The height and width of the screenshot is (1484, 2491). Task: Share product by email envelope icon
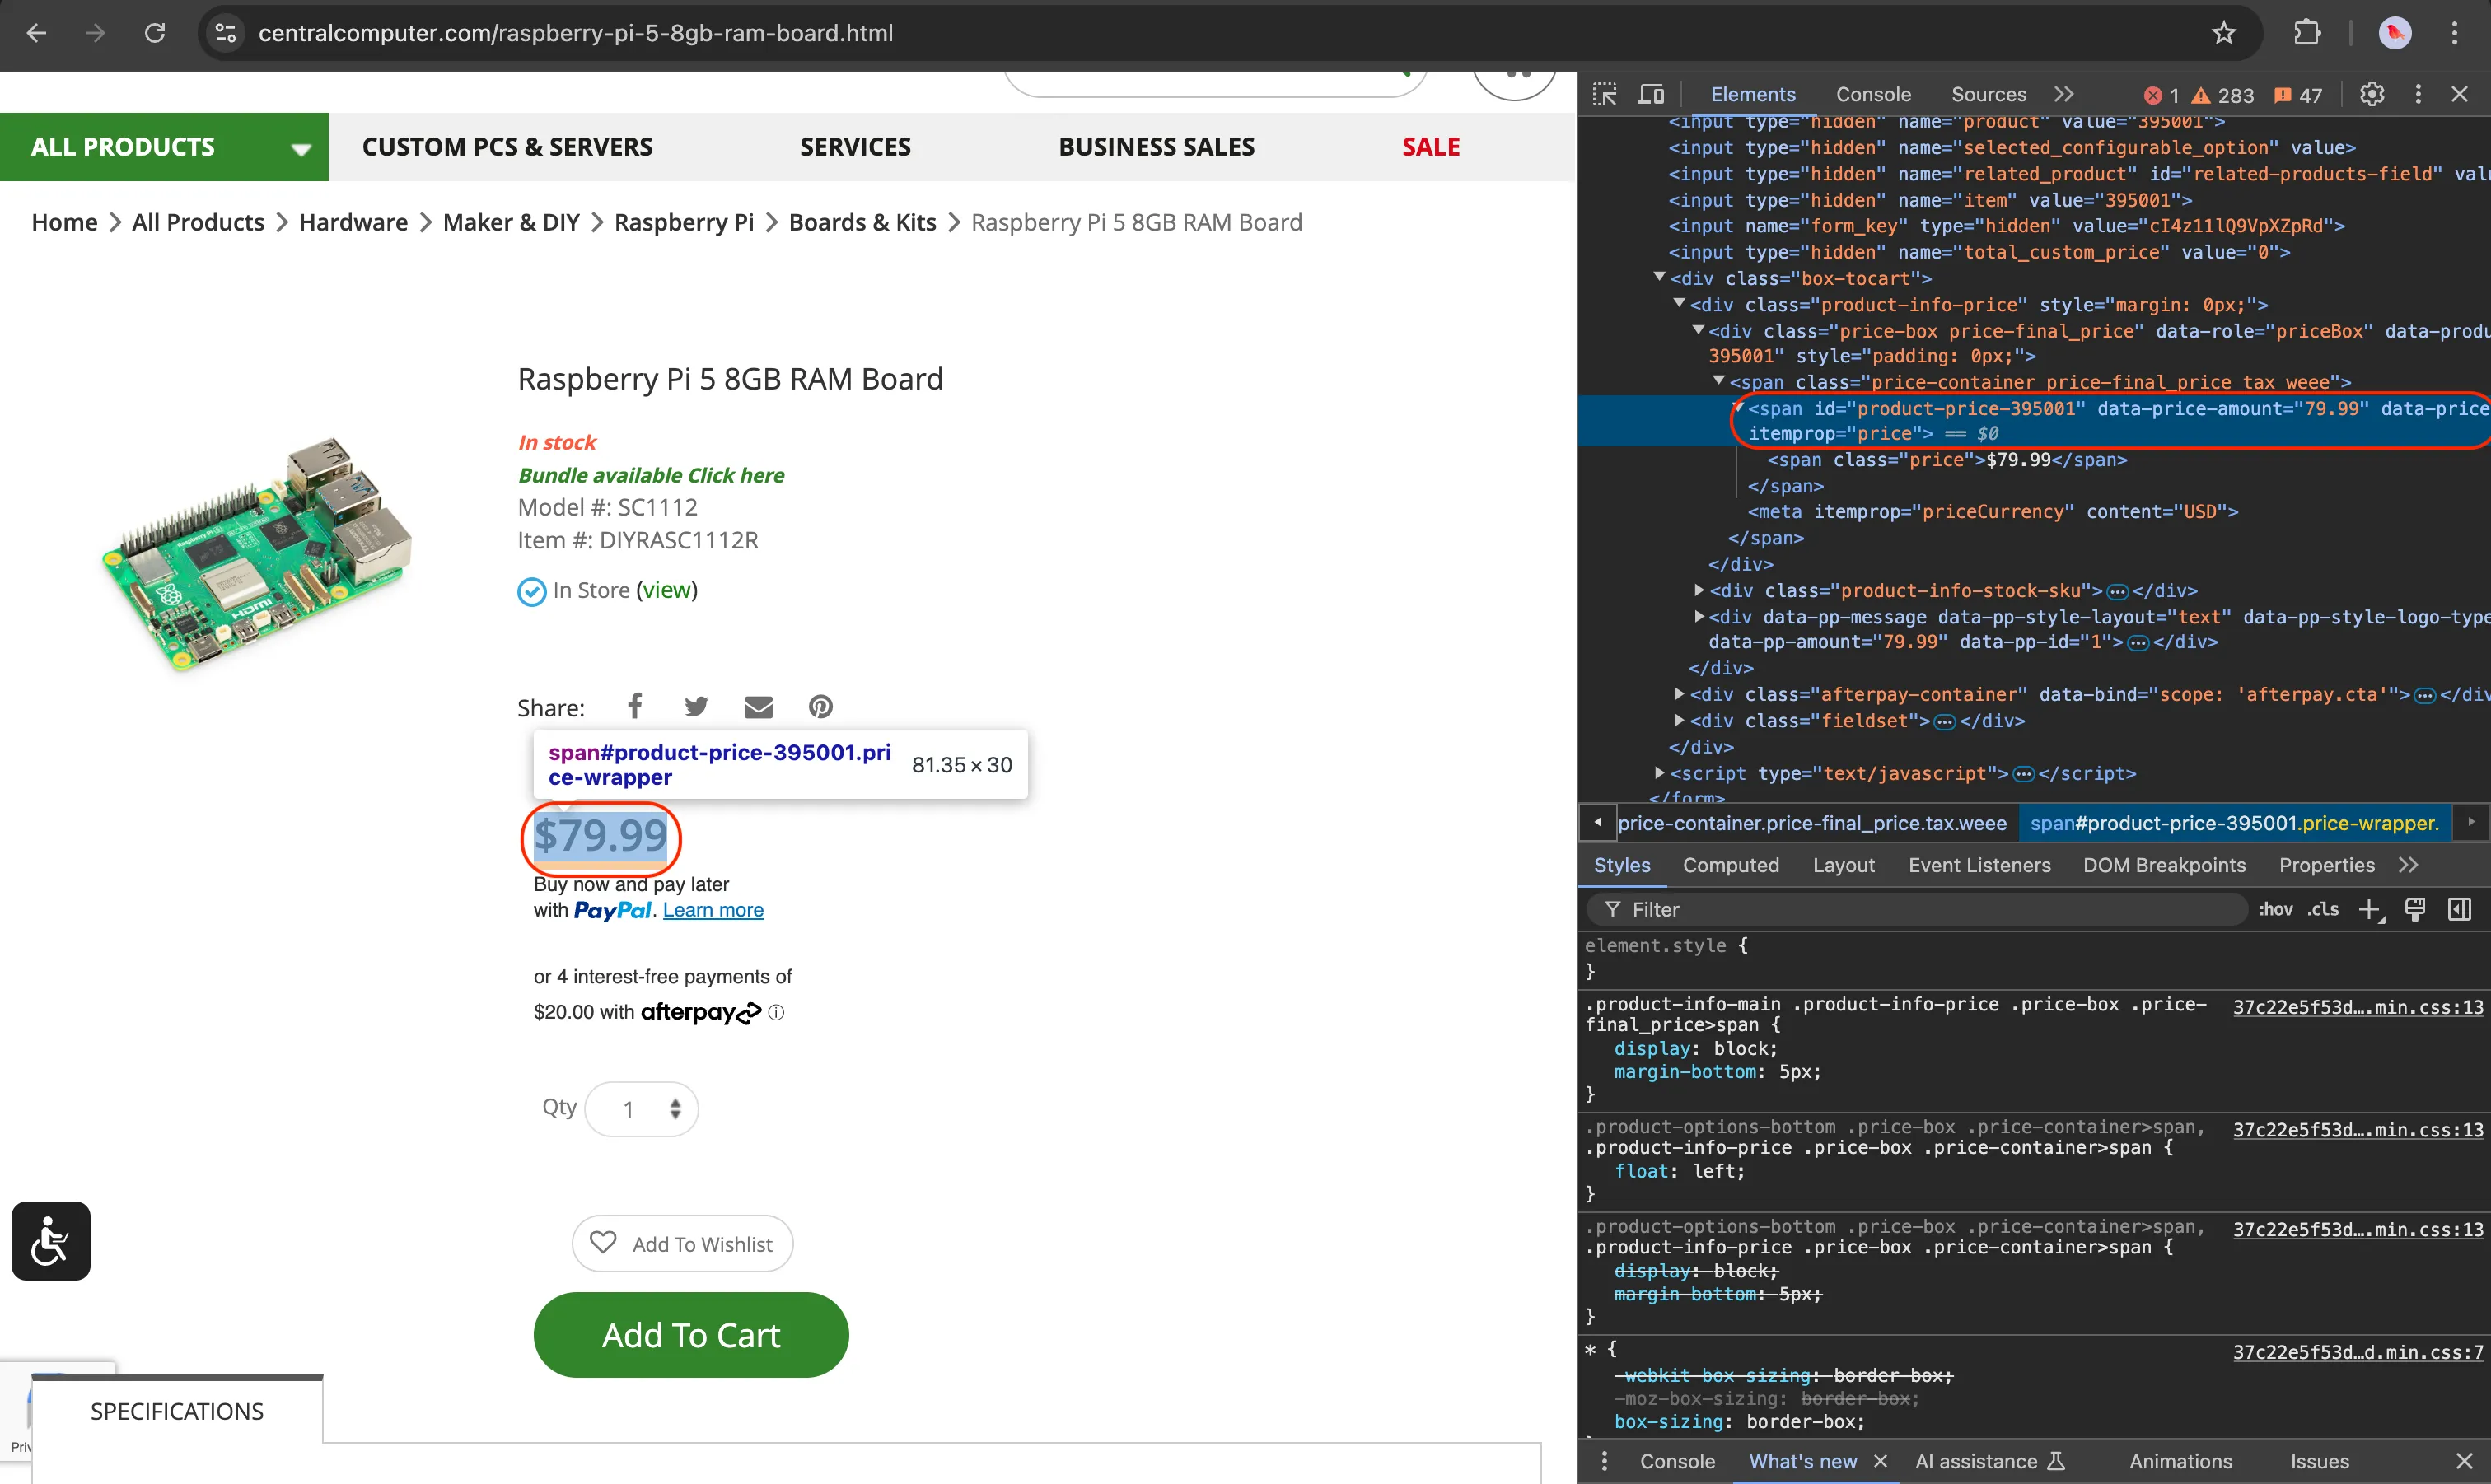(758, 707)
